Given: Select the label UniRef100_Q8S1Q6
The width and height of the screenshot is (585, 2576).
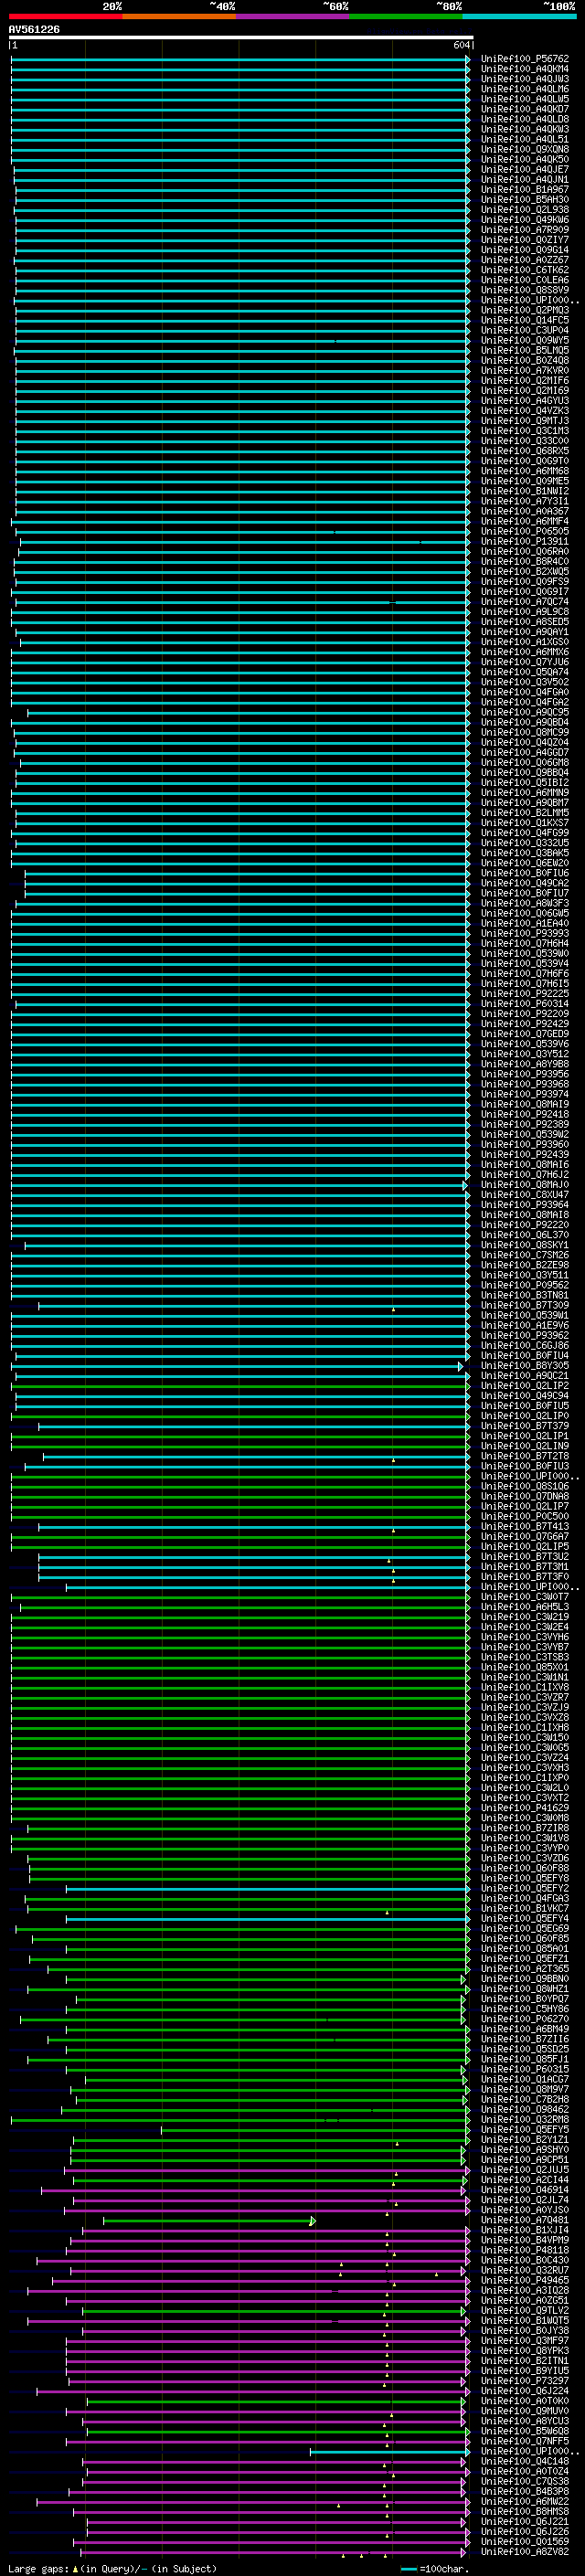Looking at the screenshot, I should [525, 1486].
